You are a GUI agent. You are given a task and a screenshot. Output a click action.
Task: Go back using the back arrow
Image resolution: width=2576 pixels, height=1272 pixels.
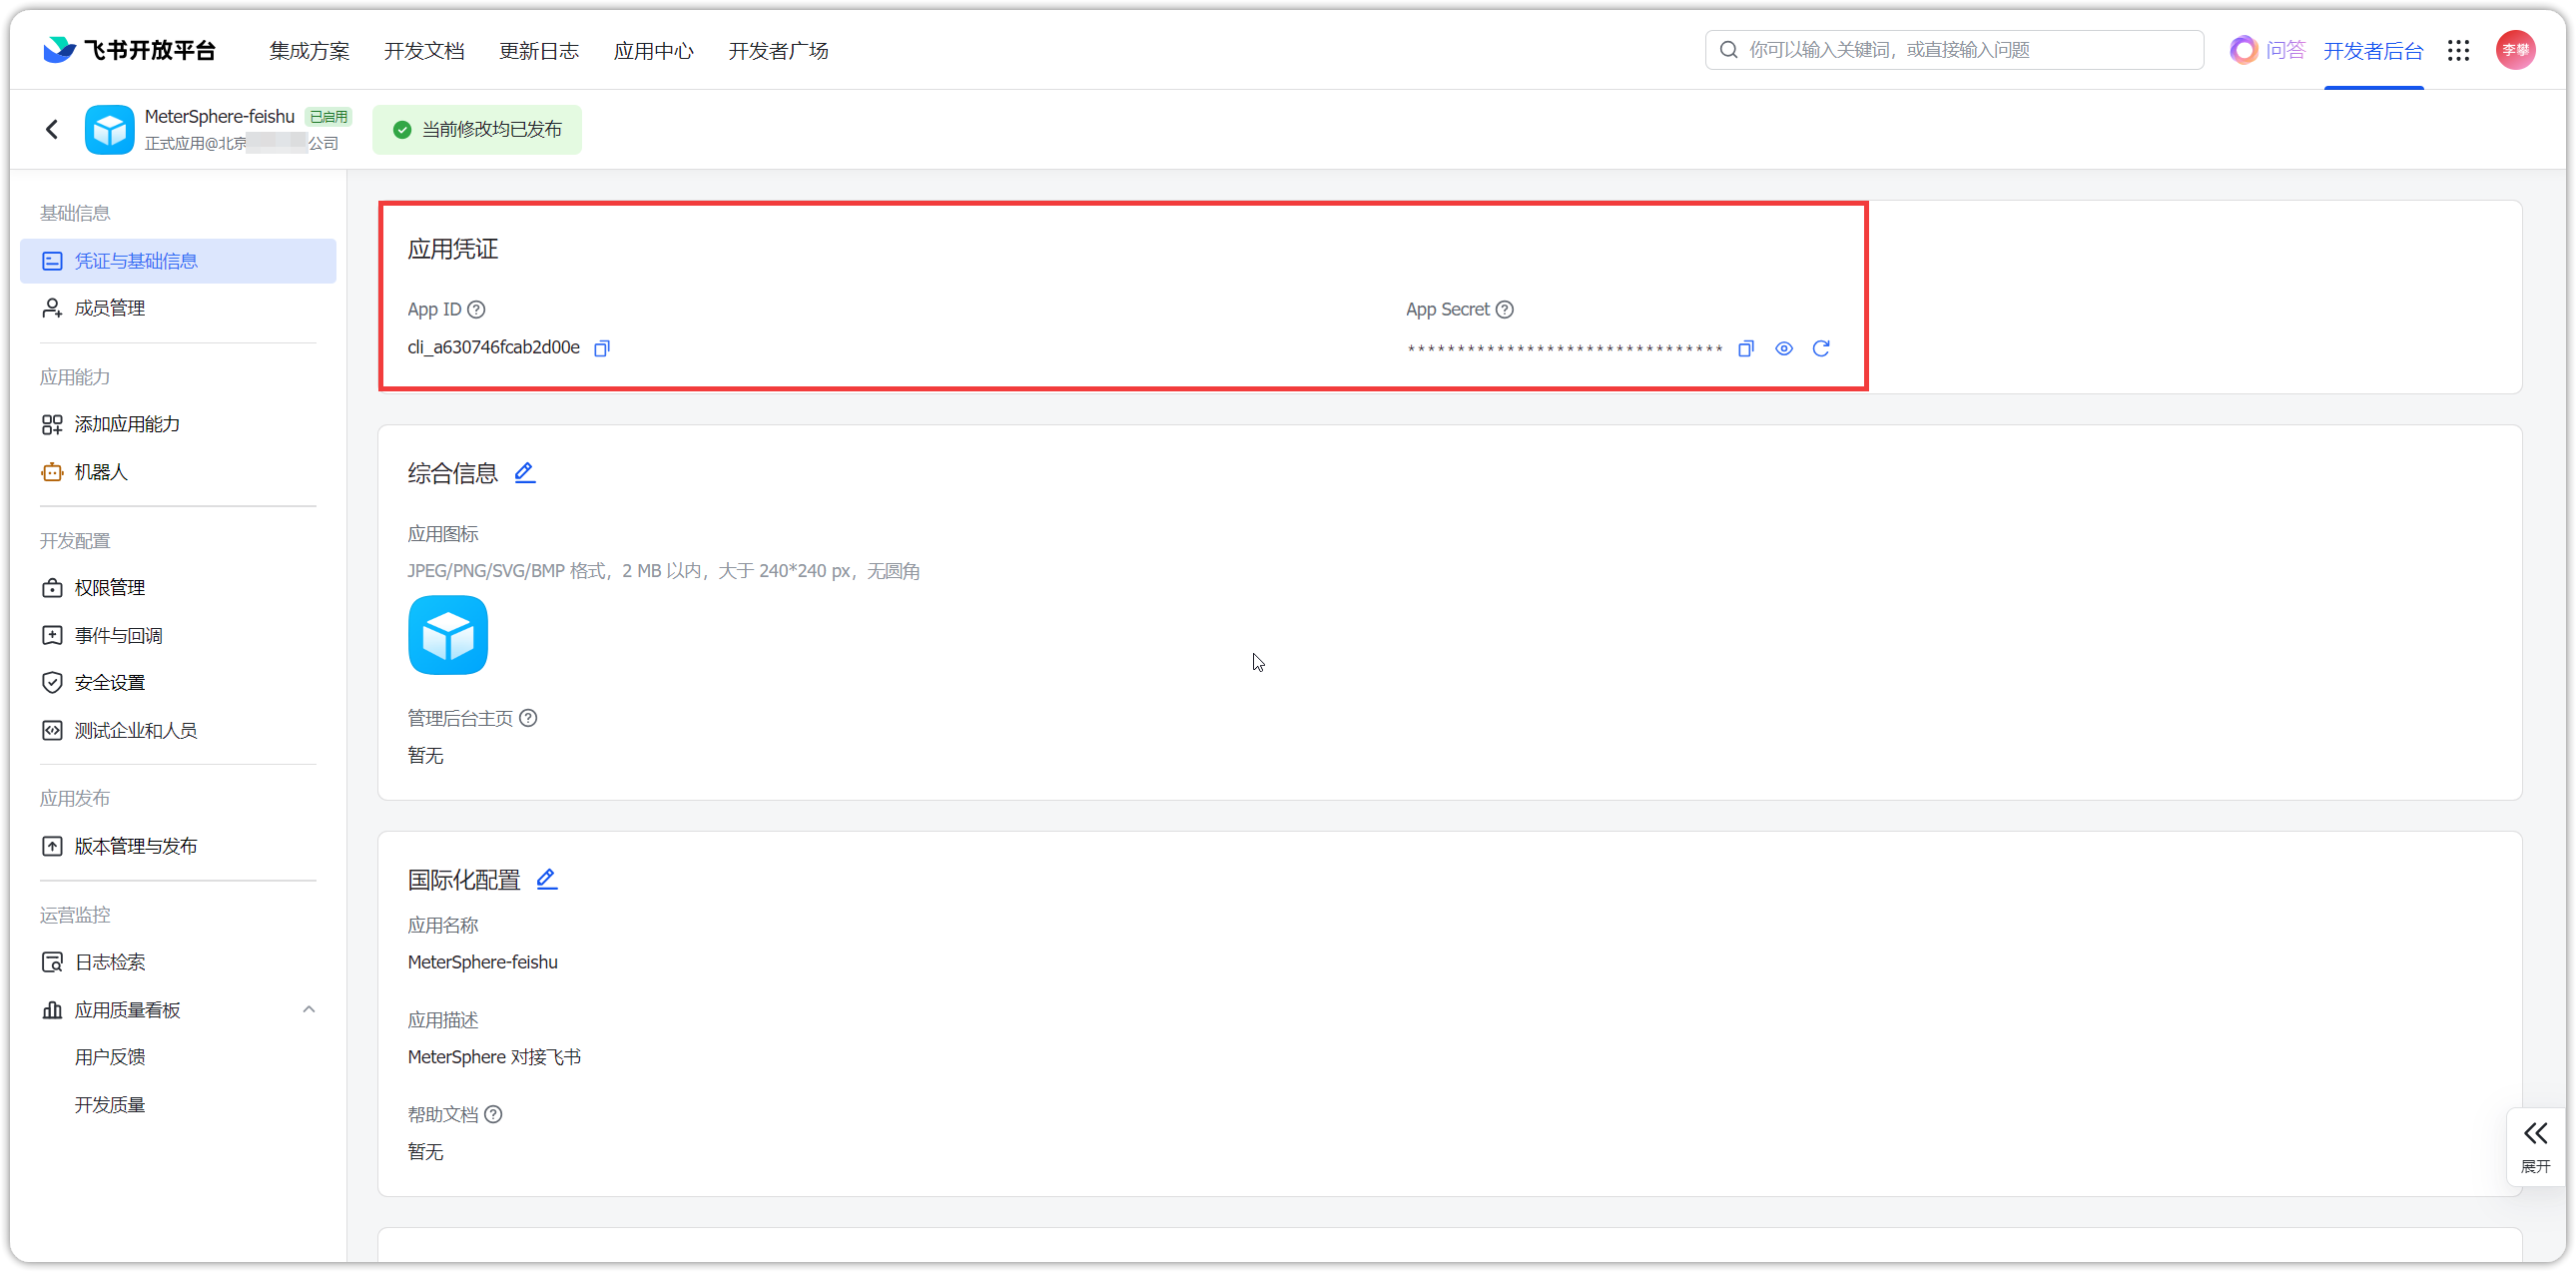(x=52, y=129)
